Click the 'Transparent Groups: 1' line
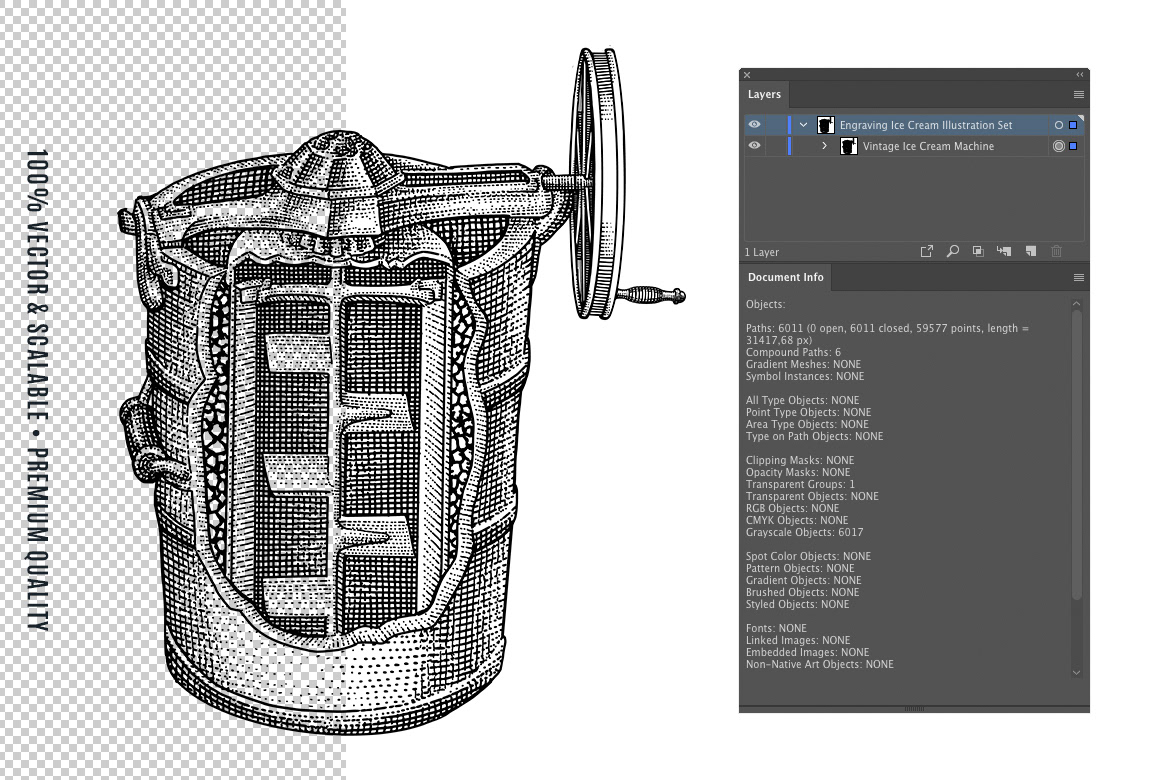Viewport: 1170px width, 780px height. [800, 484]
